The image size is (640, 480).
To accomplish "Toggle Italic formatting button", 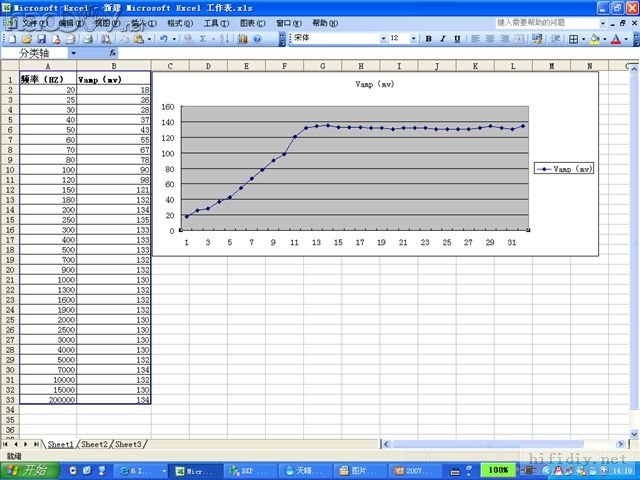I will (x=443, y=38).
